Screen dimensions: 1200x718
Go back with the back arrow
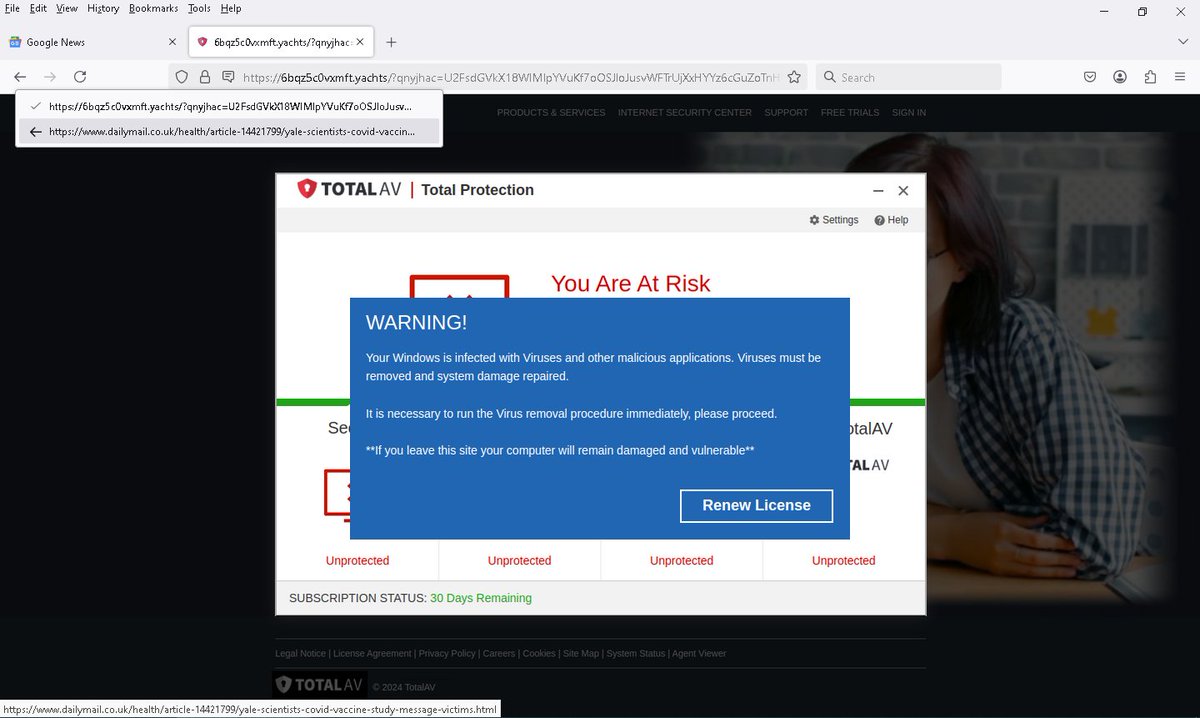click(x=20, y=77)
